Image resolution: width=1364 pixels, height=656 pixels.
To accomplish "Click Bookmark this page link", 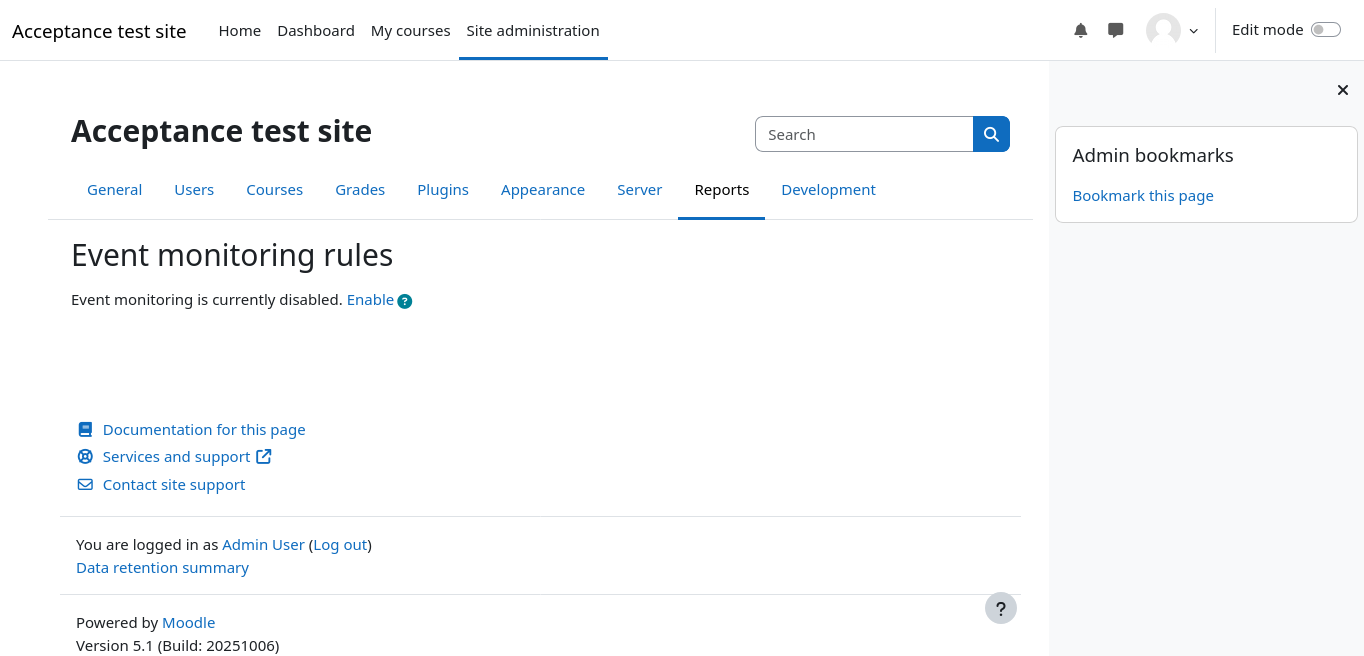I will point(1143,196).
